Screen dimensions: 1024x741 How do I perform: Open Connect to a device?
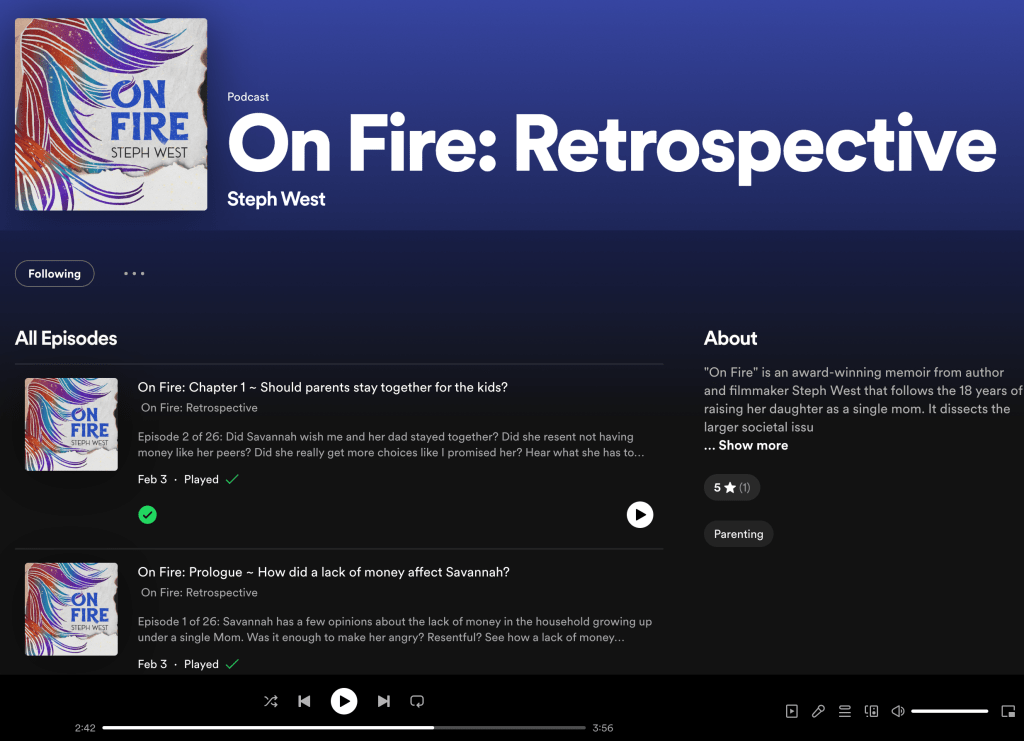[871, 711]
